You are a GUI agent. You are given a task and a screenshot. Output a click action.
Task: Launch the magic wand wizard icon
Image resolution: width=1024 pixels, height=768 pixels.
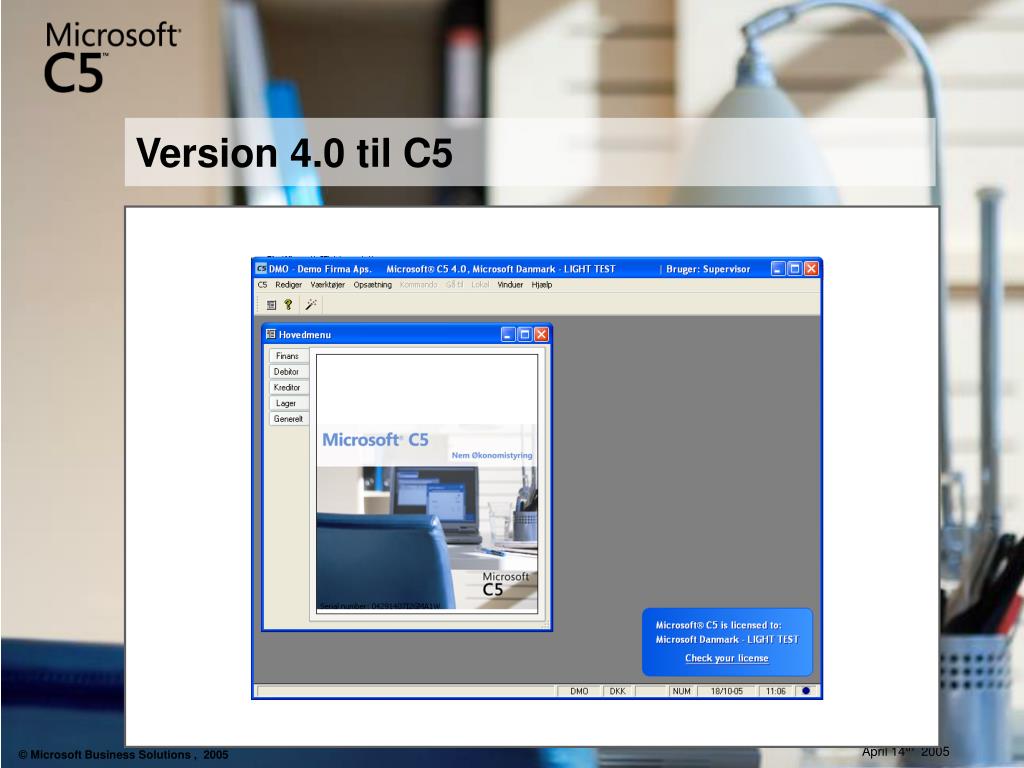311,304
